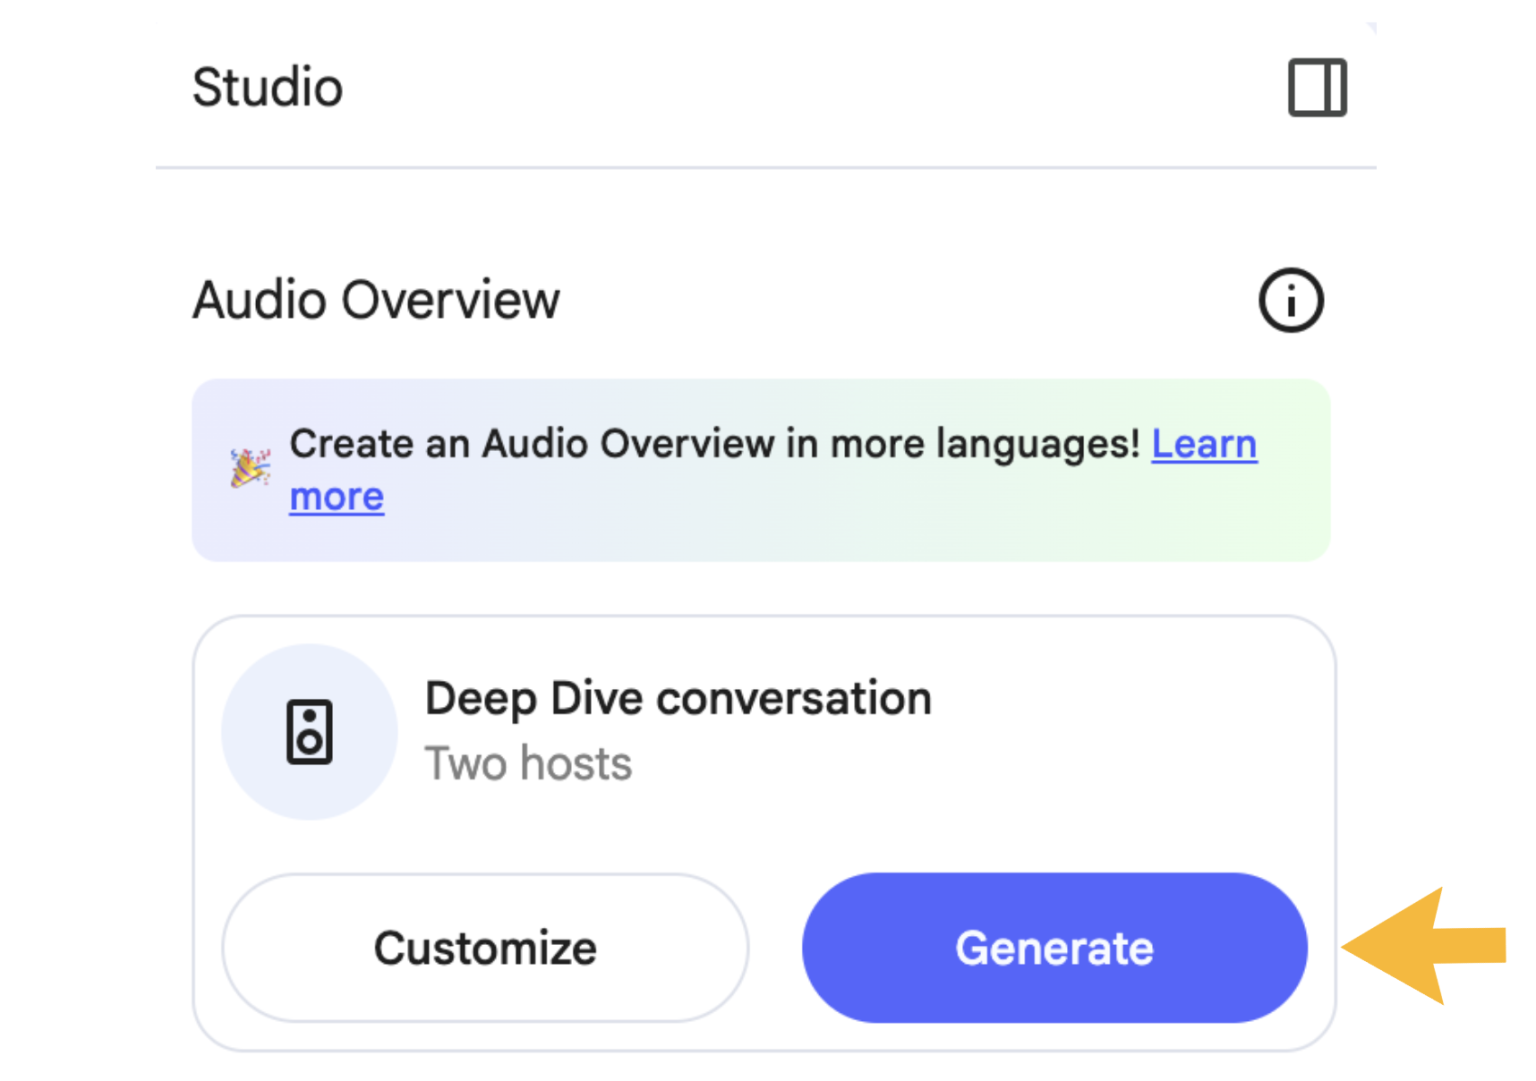1536x1081 pixels.
Task: Click the underlined "more" text on the banner's second line
Action: (337, 497)
